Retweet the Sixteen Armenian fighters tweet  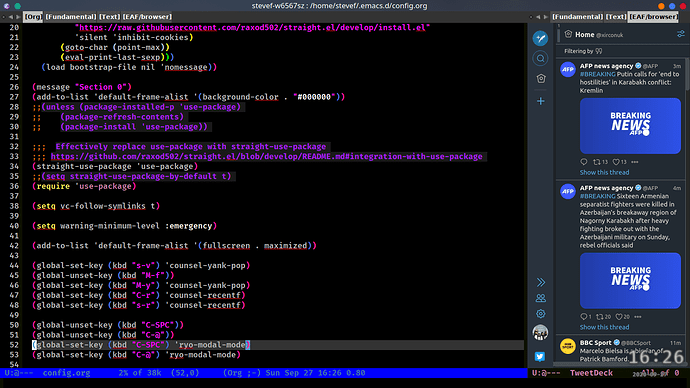pos(603,317)
